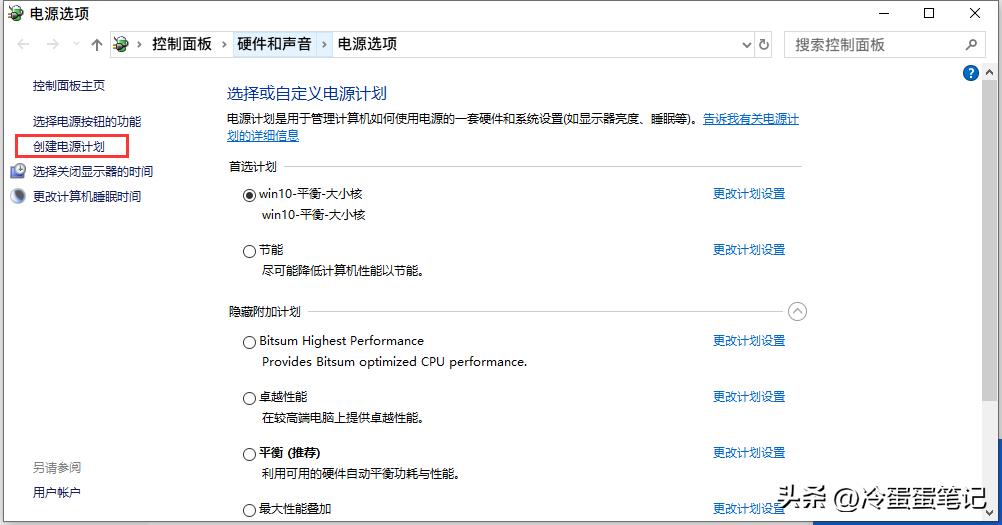Open 告诉我有关电源计划的详细信息 link
This screenshot has height=525, width=1002.
click(x=751, y=119)
